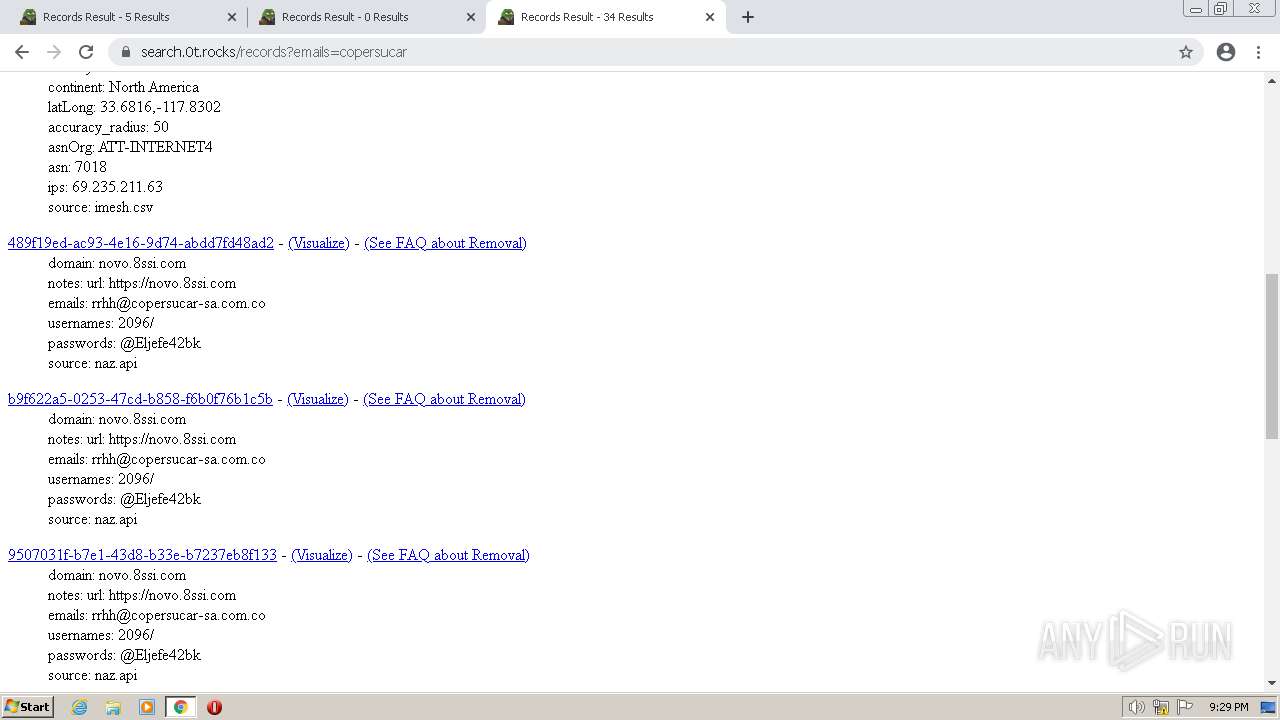This screenshot has width=1280, height=720.
Task: Select text 'ips: 69.235.211.63'
Action: pyautogui.click(x=105, y=187)
